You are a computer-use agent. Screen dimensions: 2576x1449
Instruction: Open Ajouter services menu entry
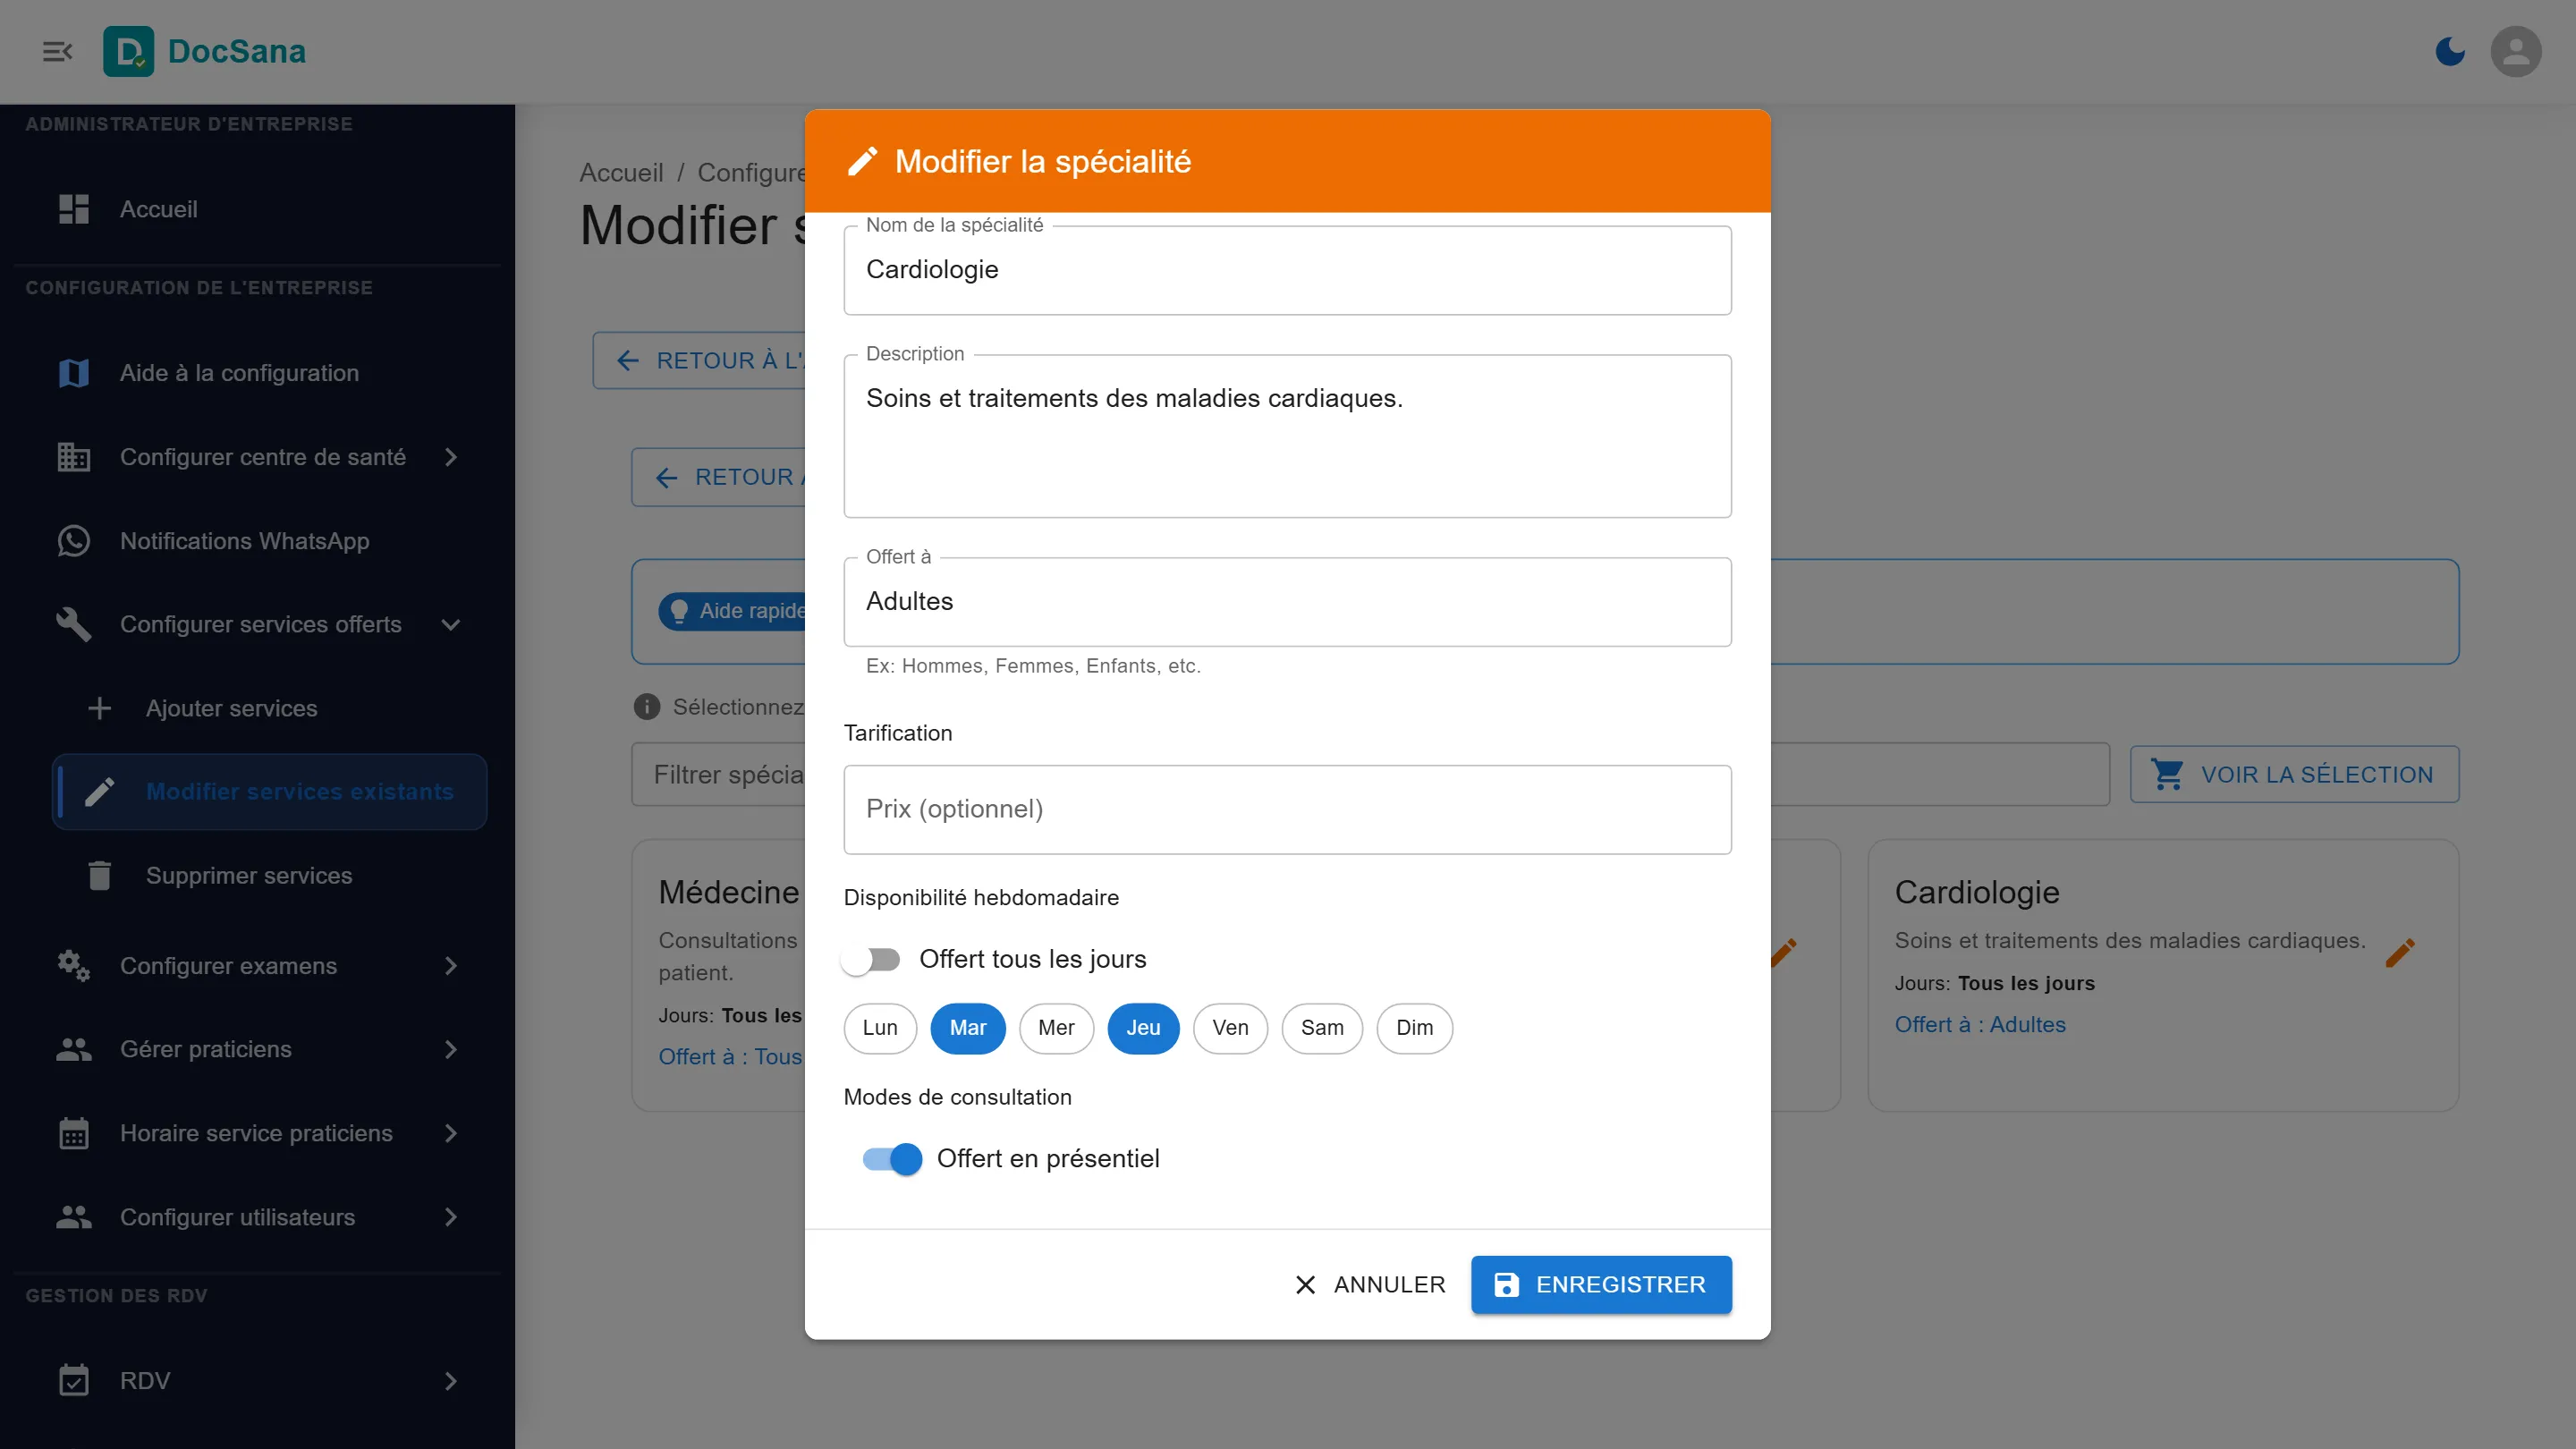pyautogui.click(x=269, y=708)
